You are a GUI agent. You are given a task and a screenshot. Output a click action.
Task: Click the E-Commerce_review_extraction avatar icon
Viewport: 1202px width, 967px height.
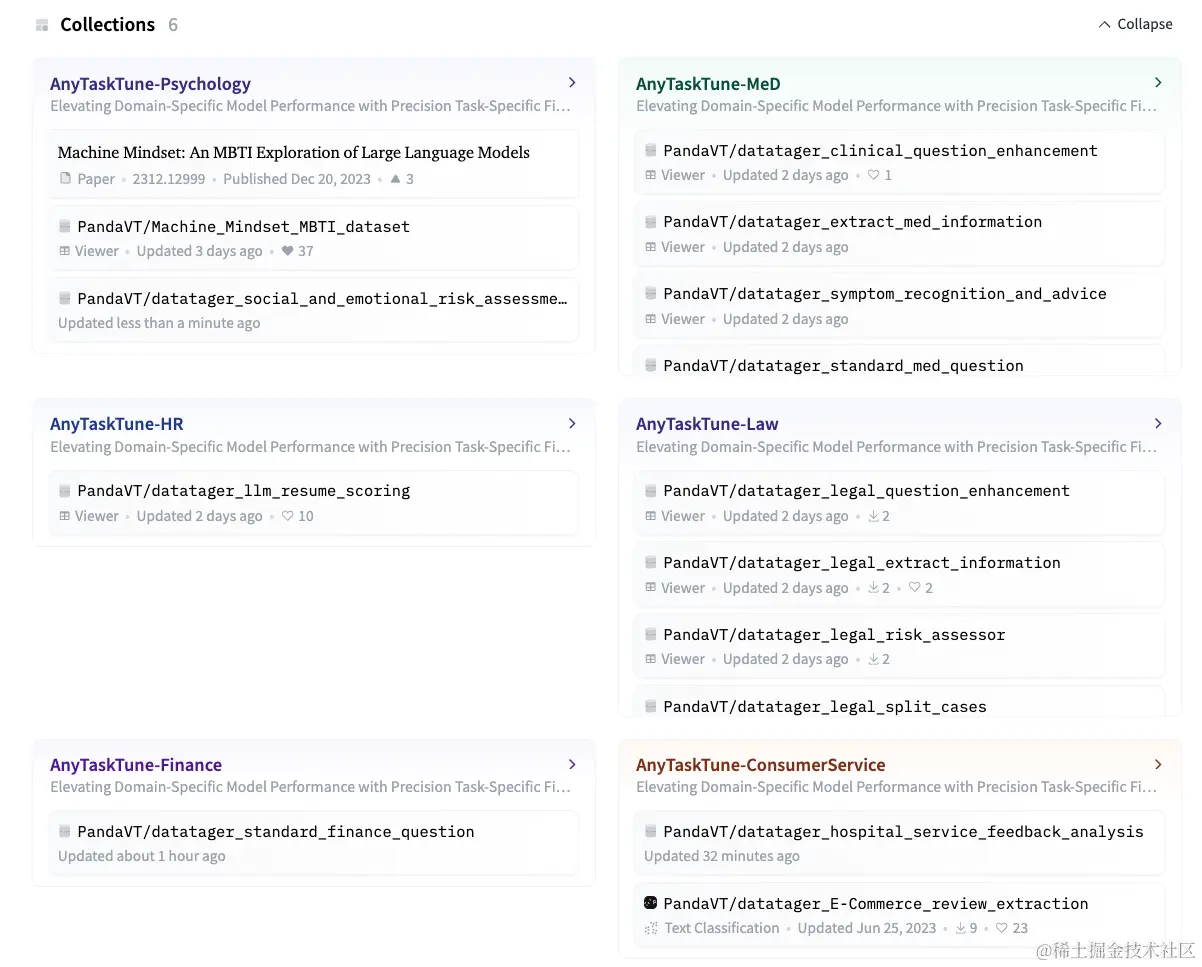[651, 903]
